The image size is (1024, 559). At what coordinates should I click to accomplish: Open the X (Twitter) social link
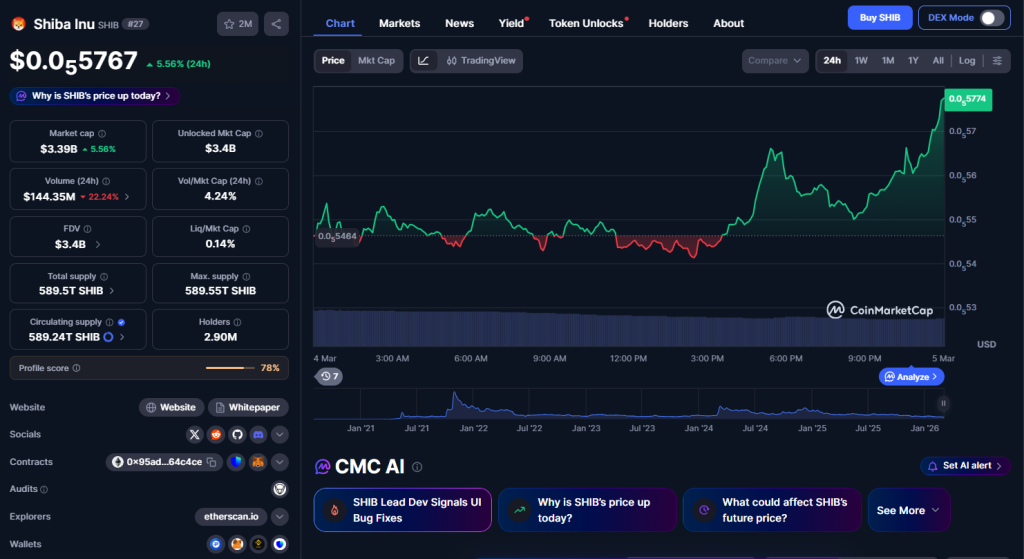[195, 435]
